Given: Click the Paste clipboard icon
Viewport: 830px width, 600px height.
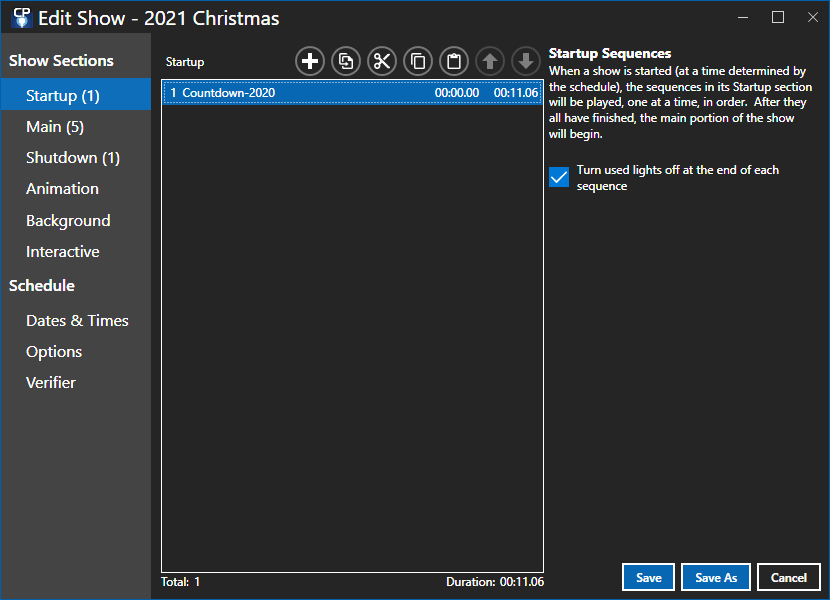Looking at the screenshot, I should pyautogui.click(x=454, y=61).
